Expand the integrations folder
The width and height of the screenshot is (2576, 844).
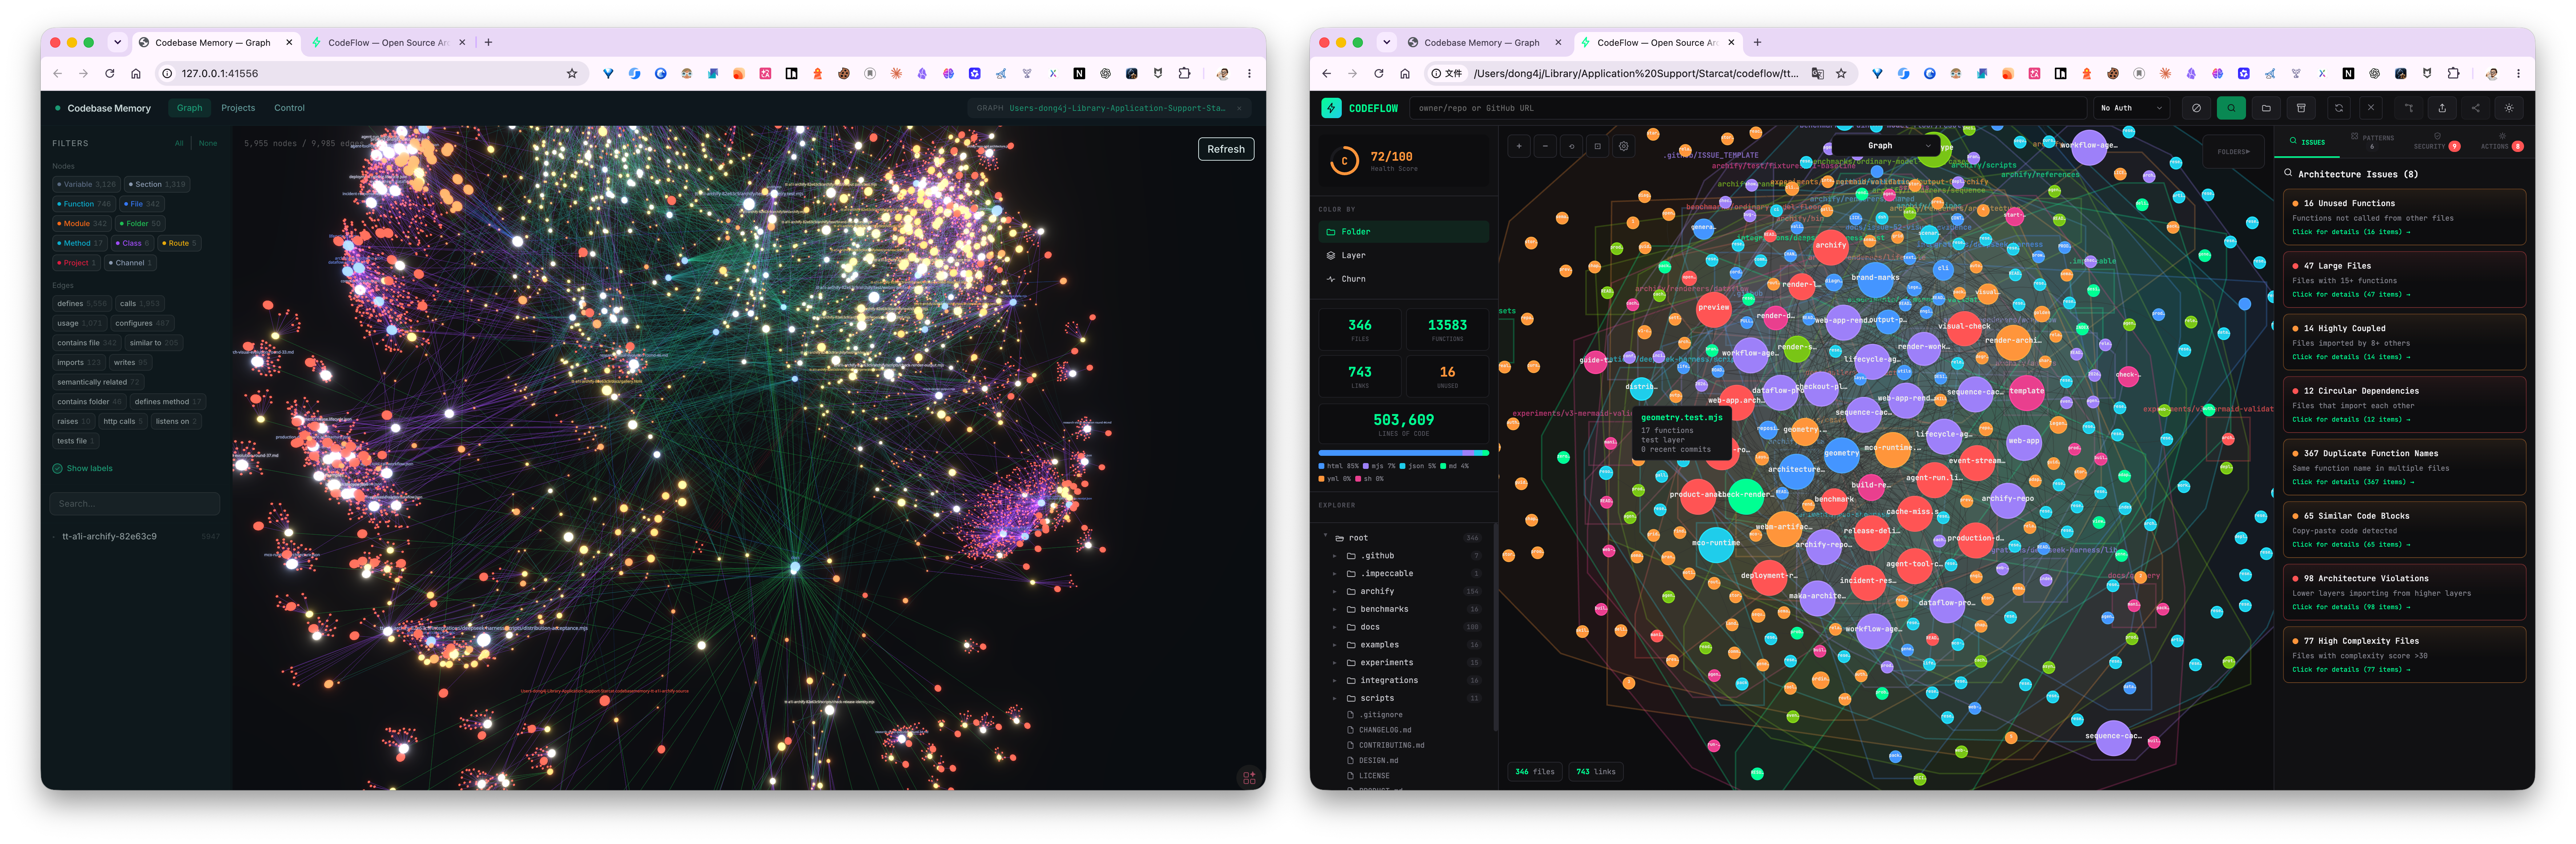coord(1335,680)
